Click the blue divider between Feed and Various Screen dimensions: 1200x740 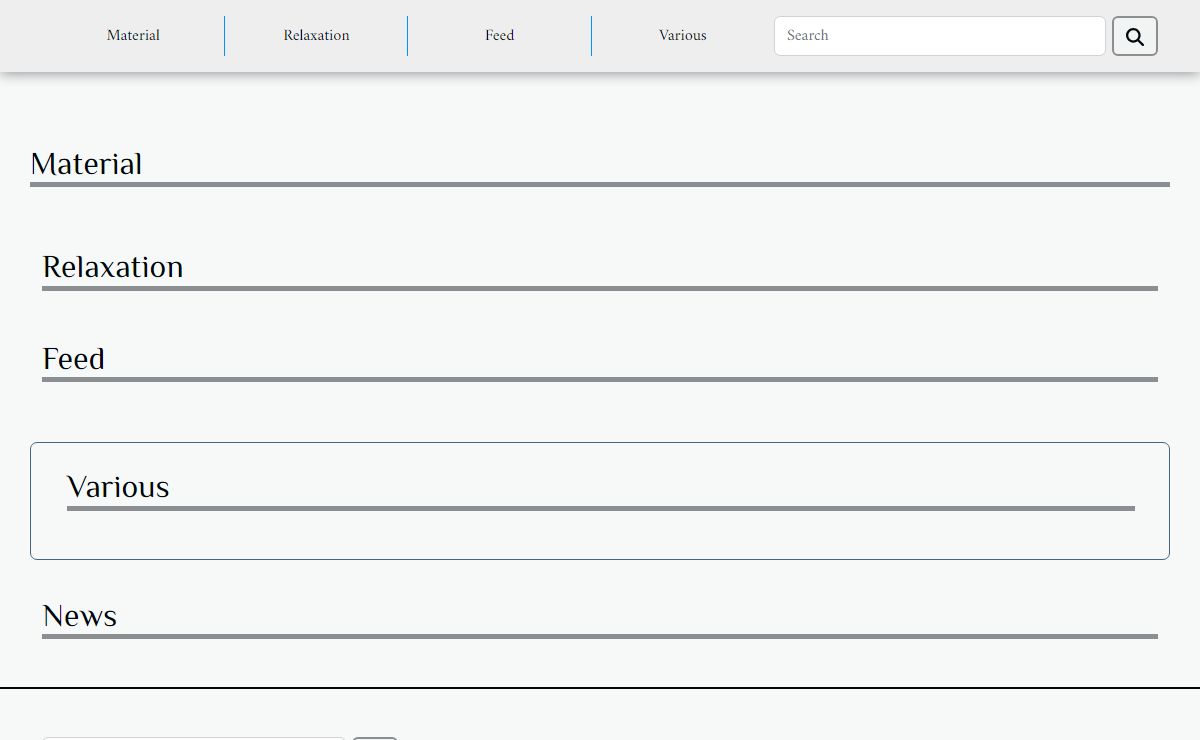(591, 36)
